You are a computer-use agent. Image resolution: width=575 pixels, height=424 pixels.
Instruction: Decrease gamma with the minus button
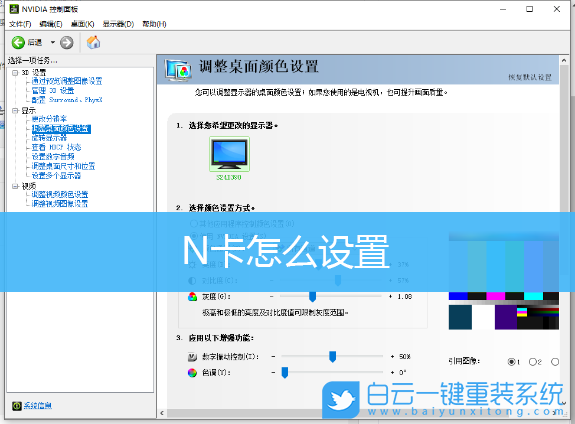(x=272, y=296)
